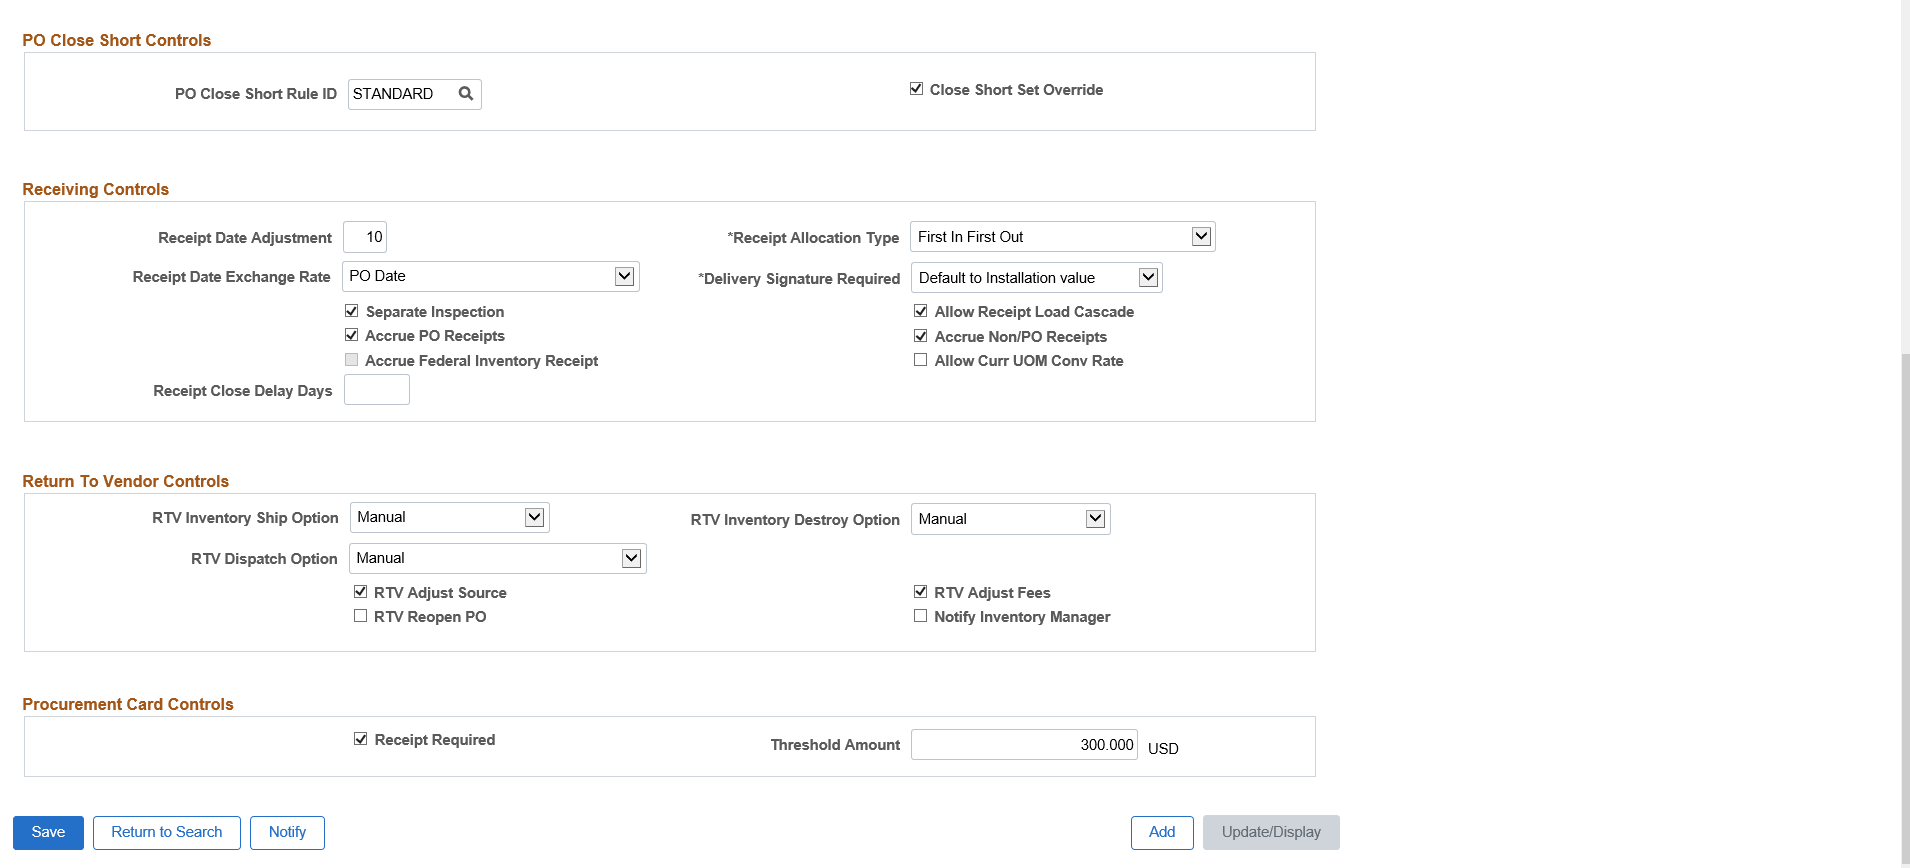Viewport: 1910px width, 868px height.
Task: Open RTV Dispatch Option dropdown
Action: tap(497, 558)
